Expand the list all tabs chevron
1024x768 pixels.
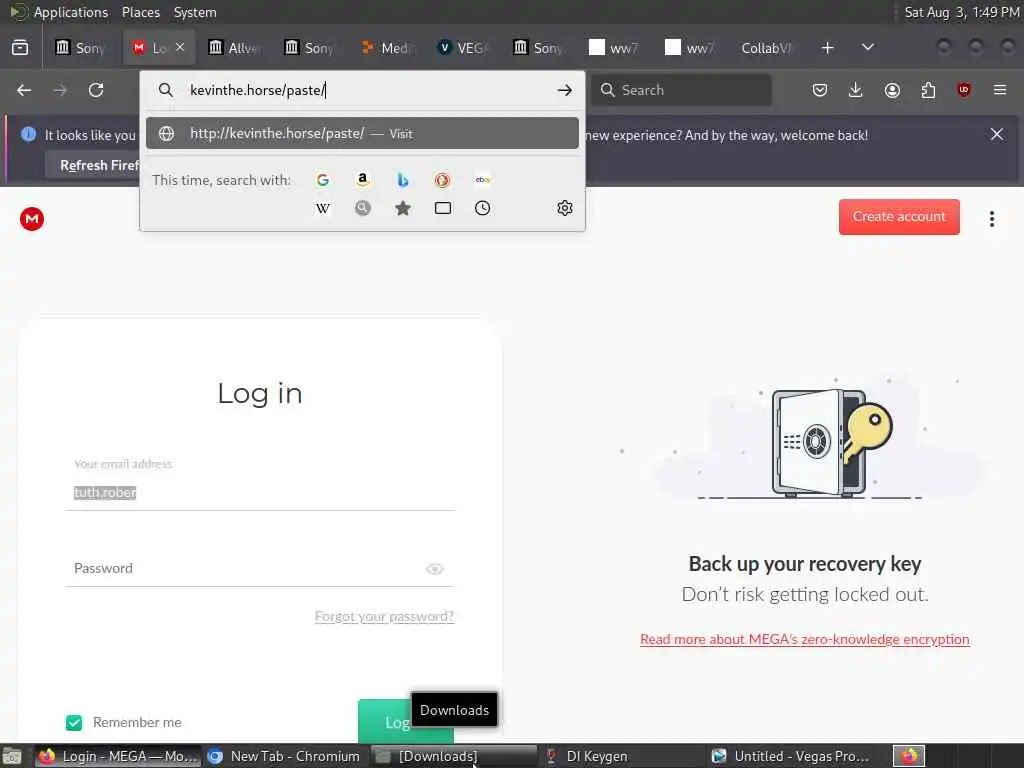click(x=868, y=47)
